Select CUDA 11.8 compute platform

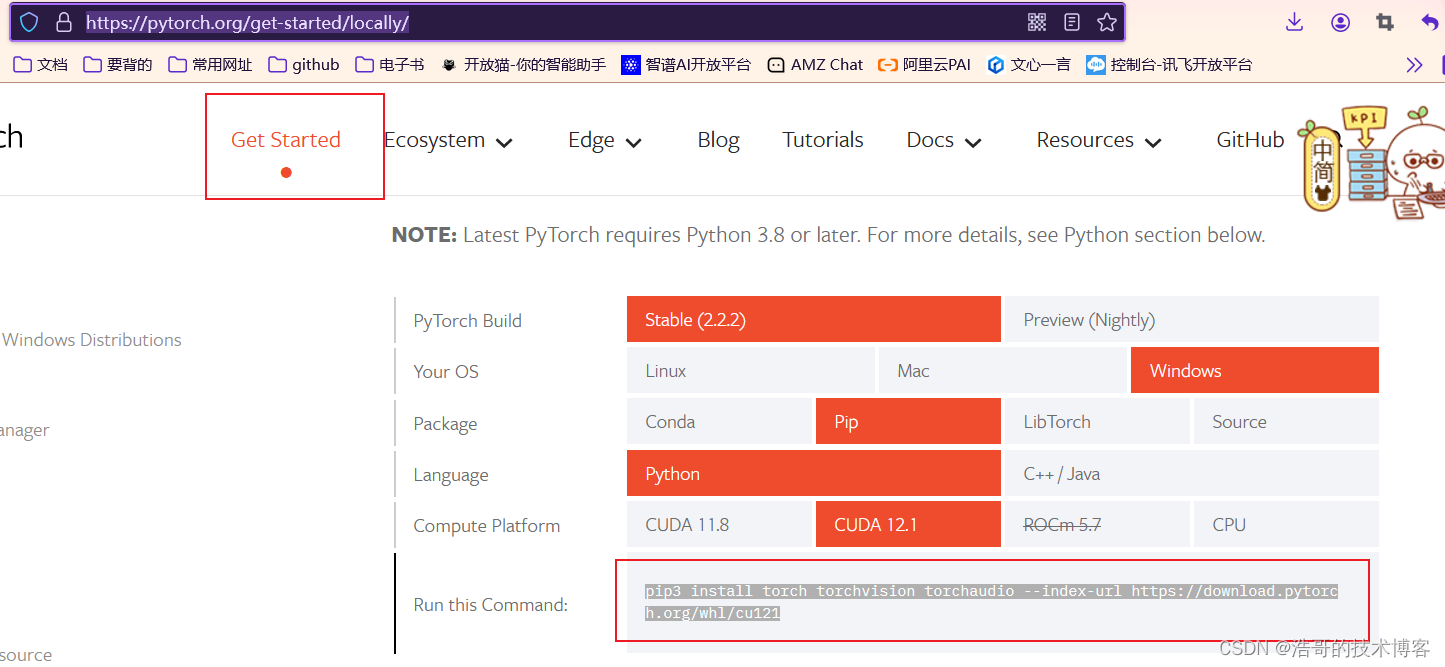tap(719, 524)
